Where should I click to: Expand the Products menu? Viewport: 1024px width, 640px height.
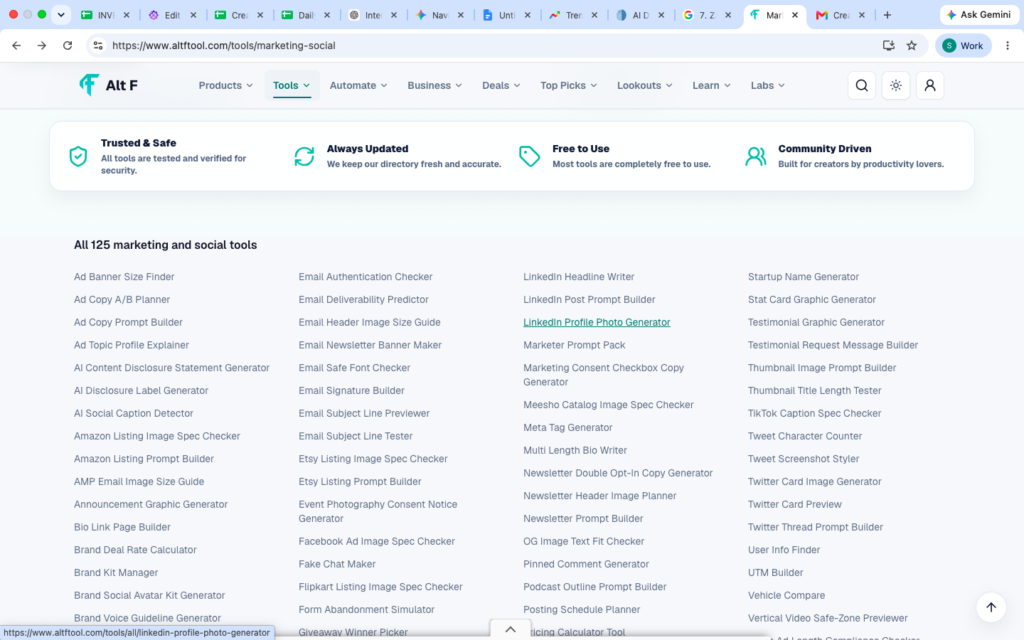(x=225, y=86)
